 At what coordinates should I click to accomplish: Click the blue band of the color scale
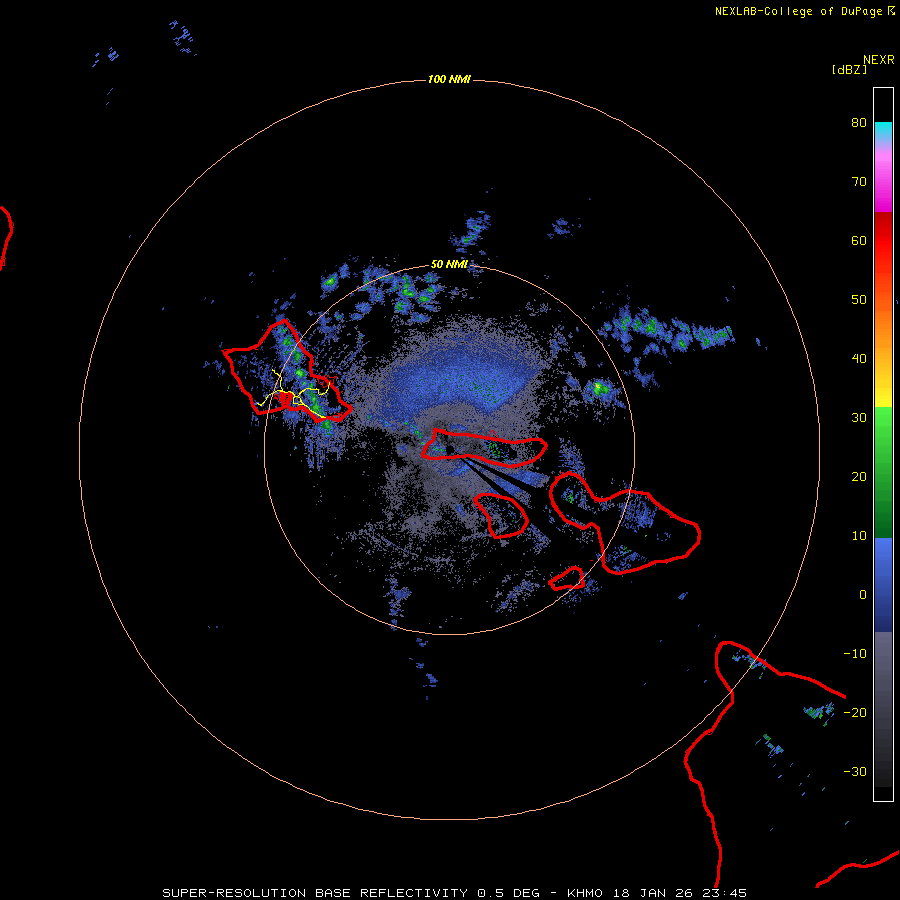click(883, 584)
